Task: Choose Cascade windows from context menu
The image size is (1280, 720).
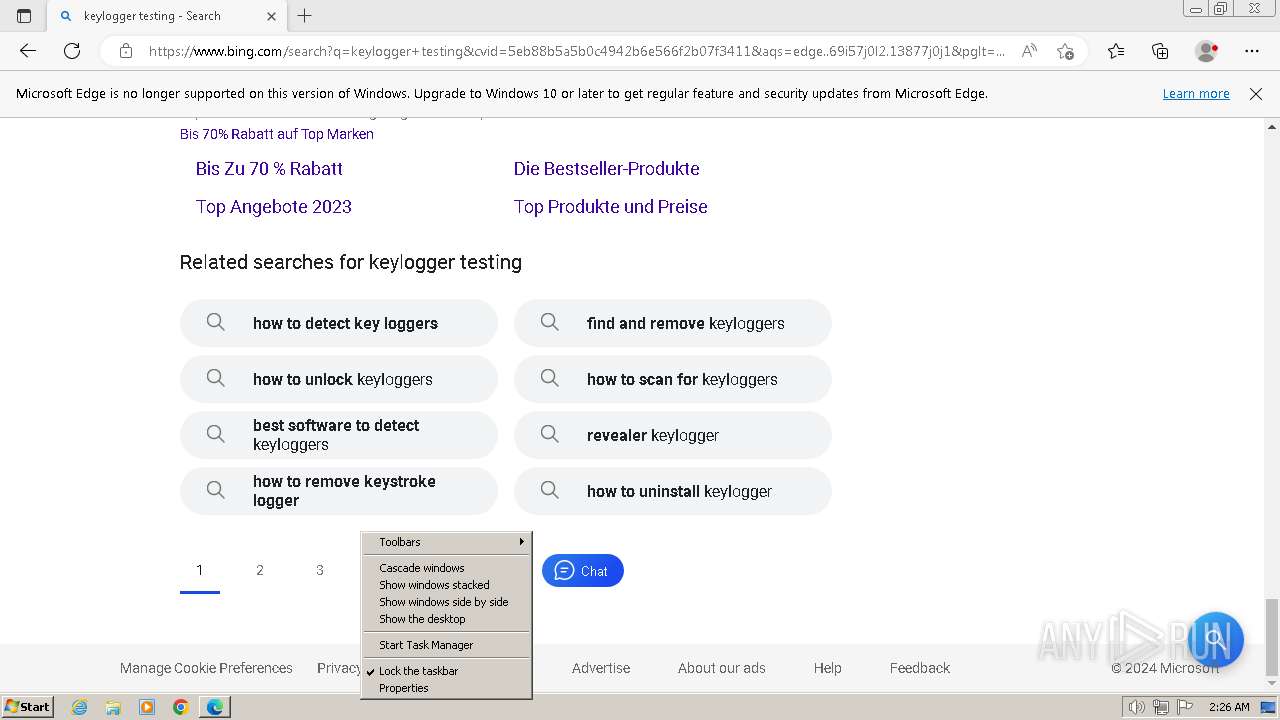Action: (x=445, y=568)
